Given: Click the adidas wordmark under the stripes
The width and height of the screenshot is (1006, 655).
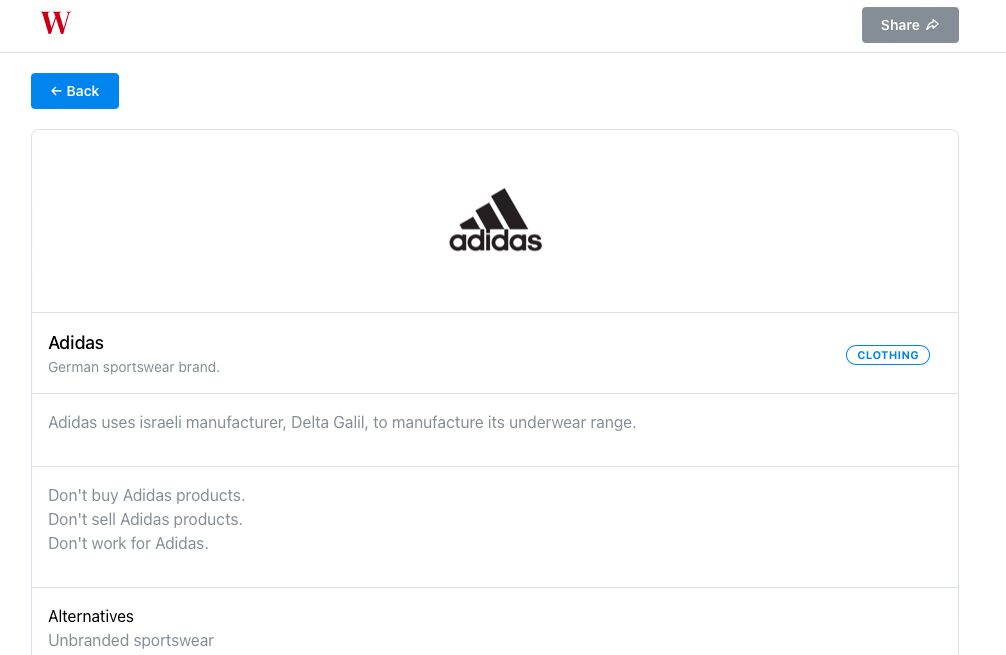Looking at the screenshot, I should click(496, 241).
